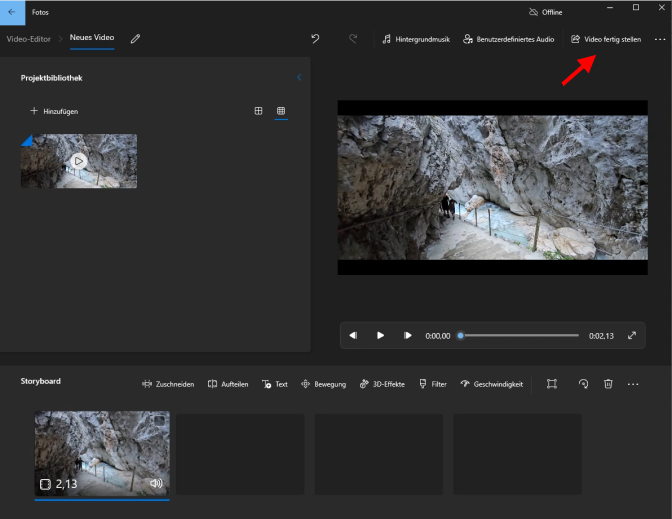Viewport: 672px width, 519px height.
Task: Go to Video-Editor breadcrumb
Action: click(x=30, y=38)
